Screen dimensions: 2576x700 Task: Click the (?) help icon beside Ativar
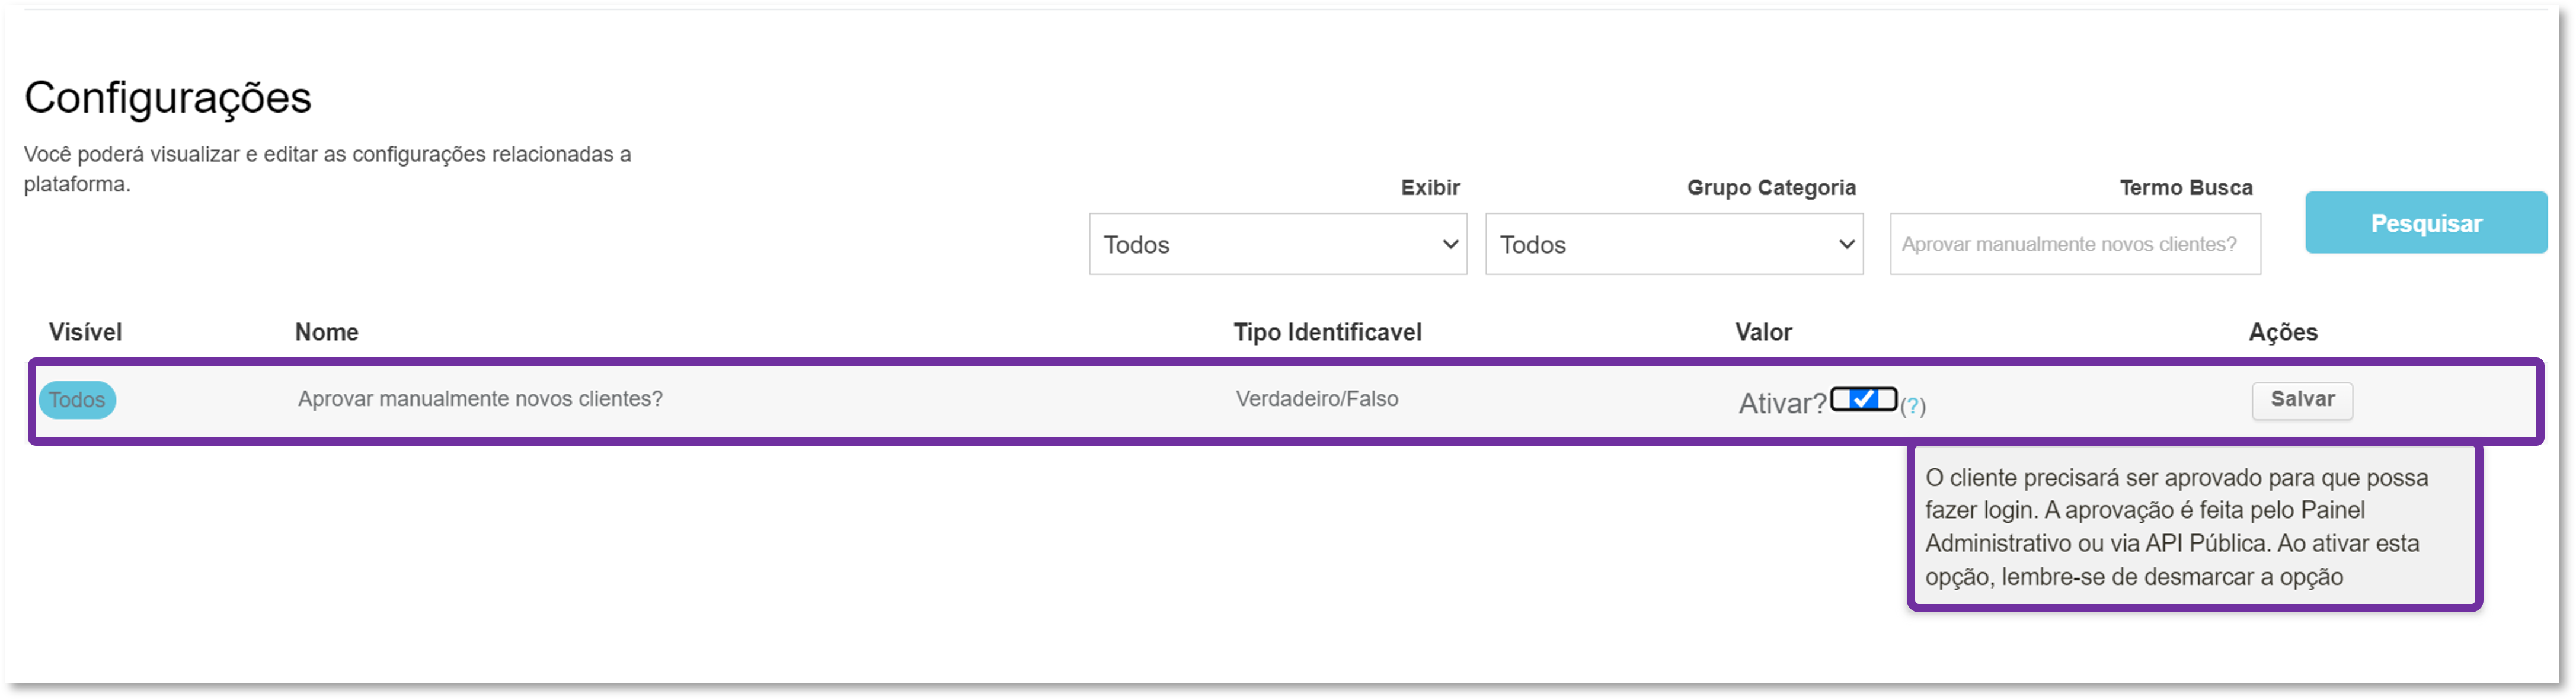(x=1912, y=406)
